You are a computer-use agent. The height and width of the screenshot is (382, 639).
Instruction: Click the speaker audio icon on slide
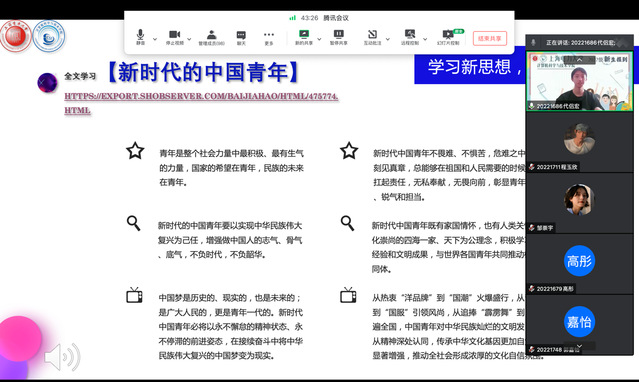point(62,357)
